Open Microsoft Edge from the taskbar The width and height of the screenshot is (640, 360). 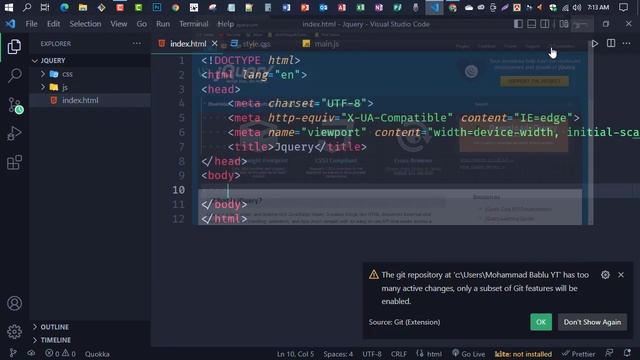coord(64,7)
